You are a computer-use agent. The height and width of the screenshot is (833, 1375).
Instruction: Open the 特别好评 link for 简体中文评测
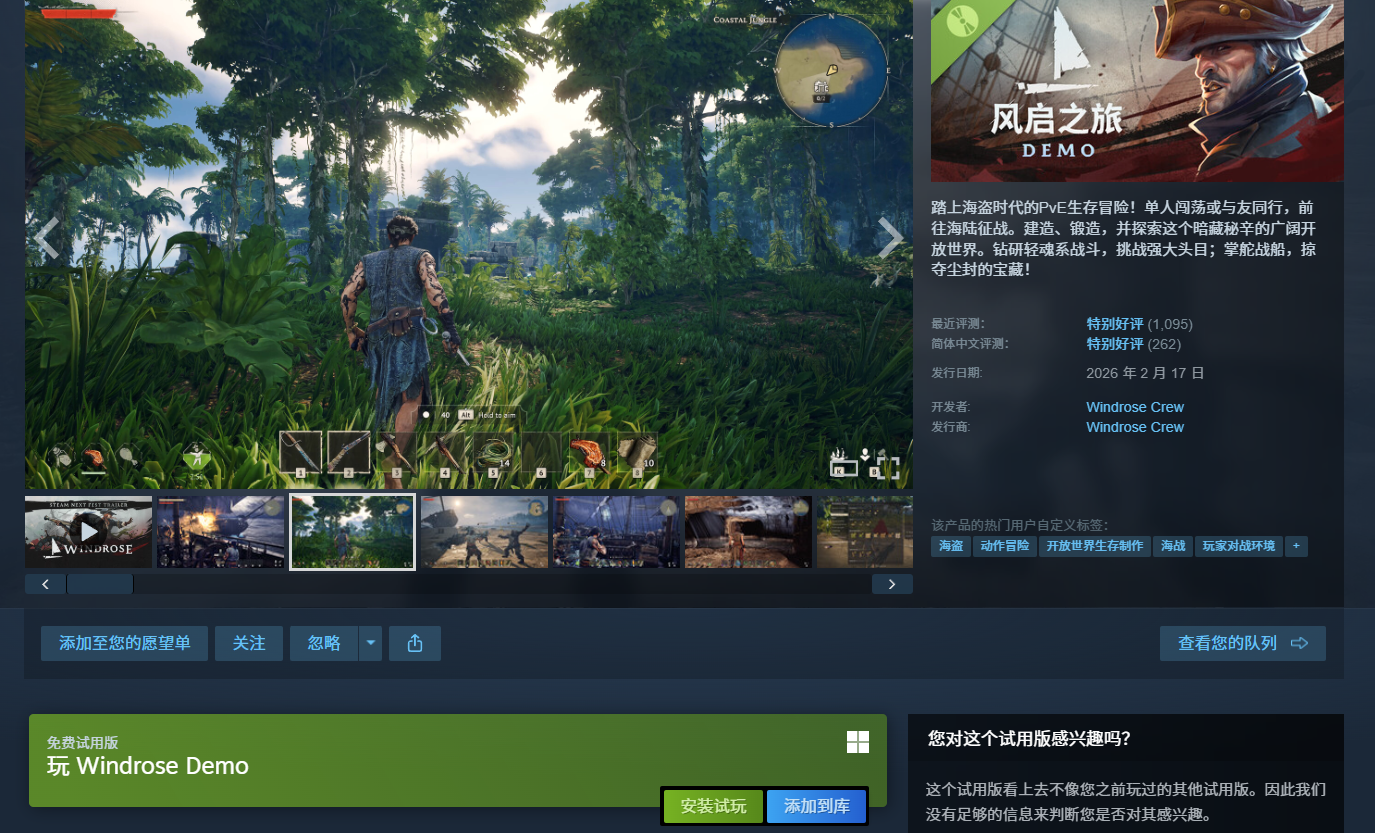pyautogui.click(x=1115, y=344)
